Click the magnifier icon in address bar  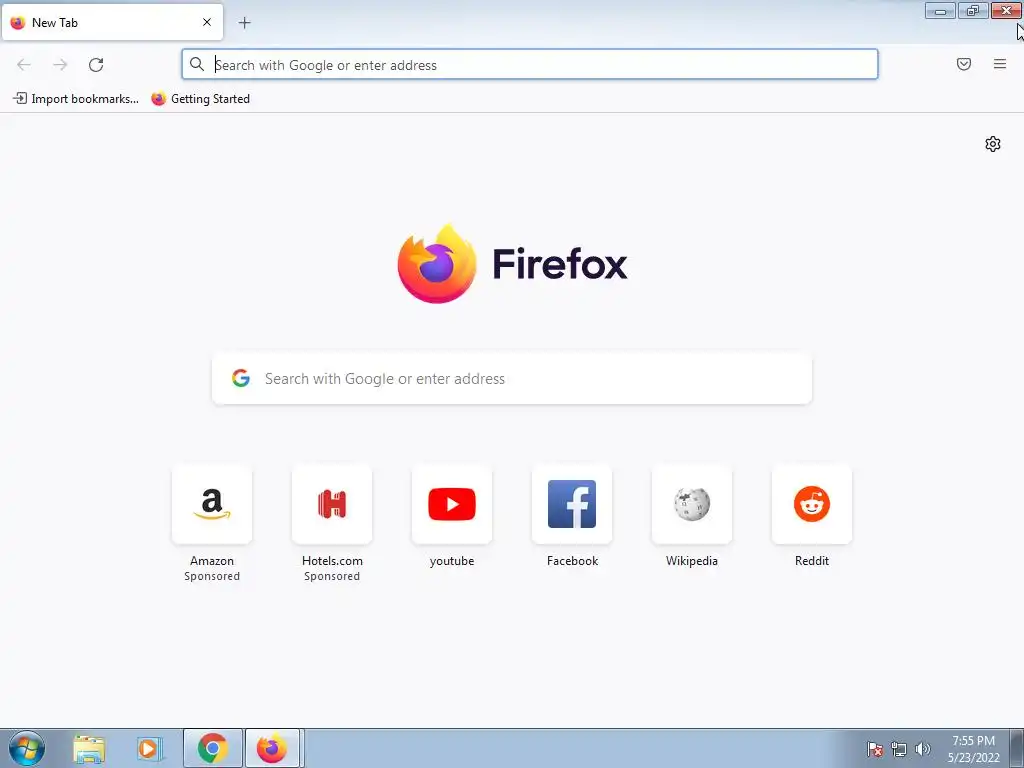(197, 64)
